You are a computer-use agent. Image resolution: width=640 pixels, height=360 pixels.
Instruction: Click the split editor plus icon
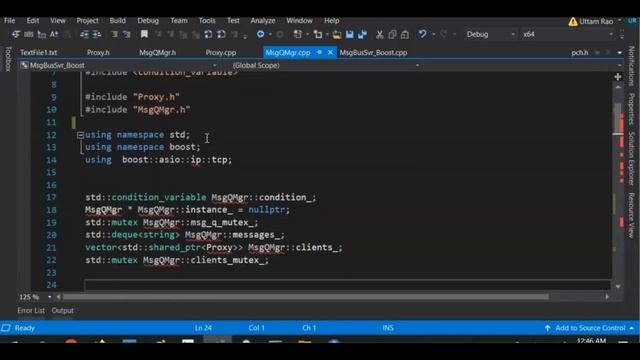coord(618,77)
